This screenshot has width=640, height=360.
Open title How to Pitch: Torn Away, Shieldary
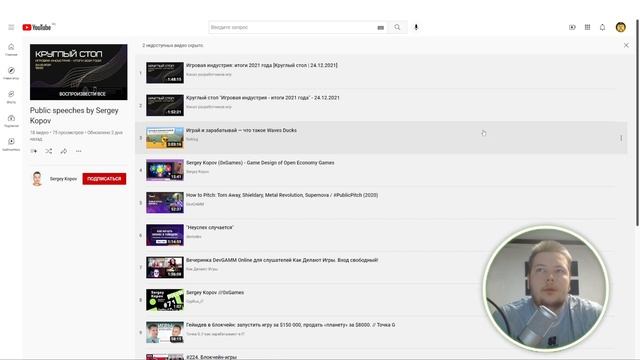(x=282, y=195)
